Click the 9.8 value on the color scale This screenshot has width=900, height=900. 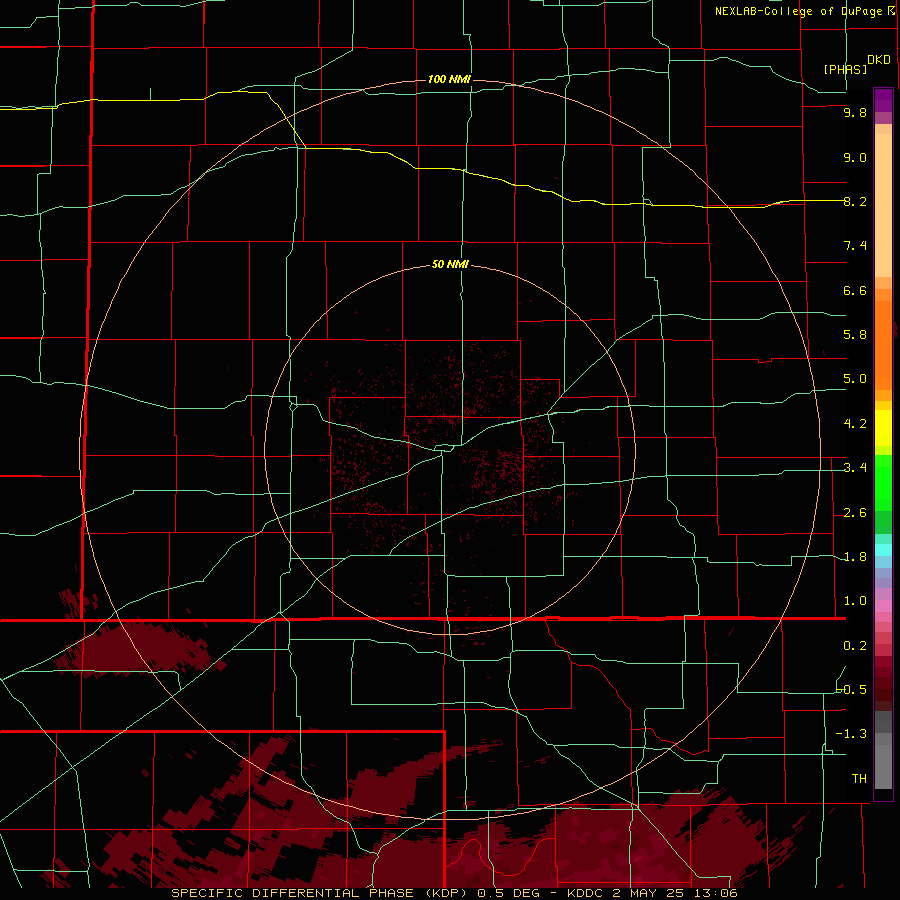[x=855, y=113]
